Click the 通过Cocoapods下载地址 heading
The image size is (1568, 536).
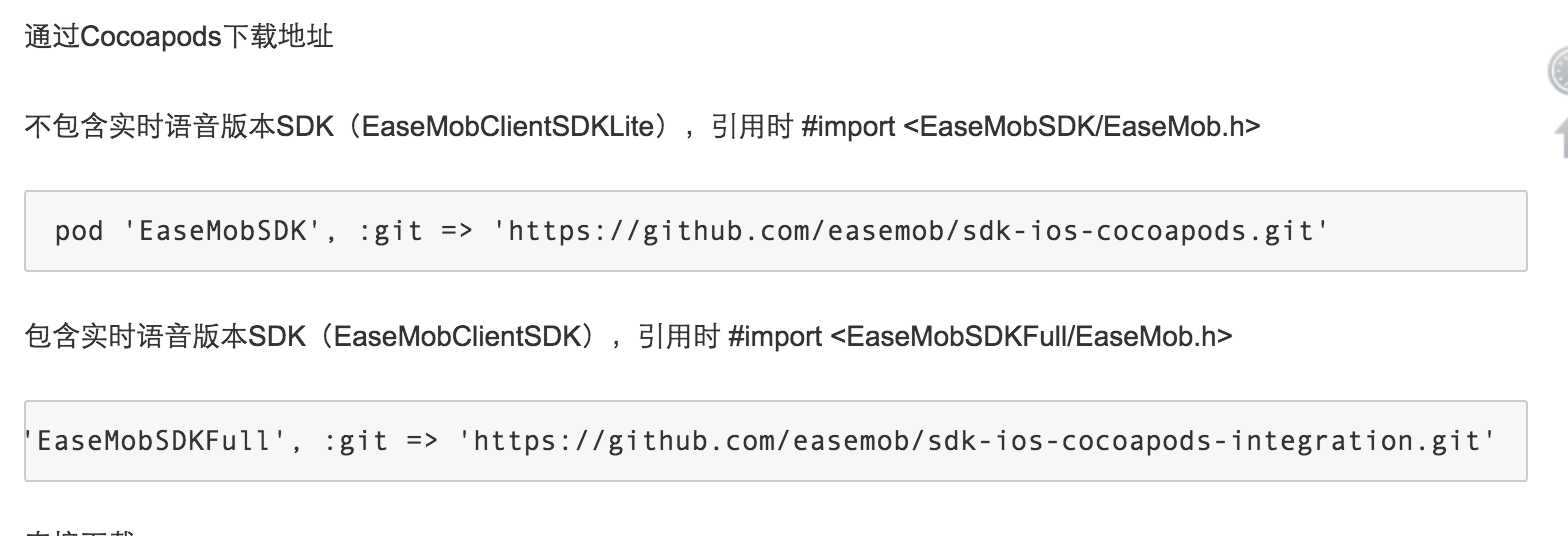(x=179, y=38)
